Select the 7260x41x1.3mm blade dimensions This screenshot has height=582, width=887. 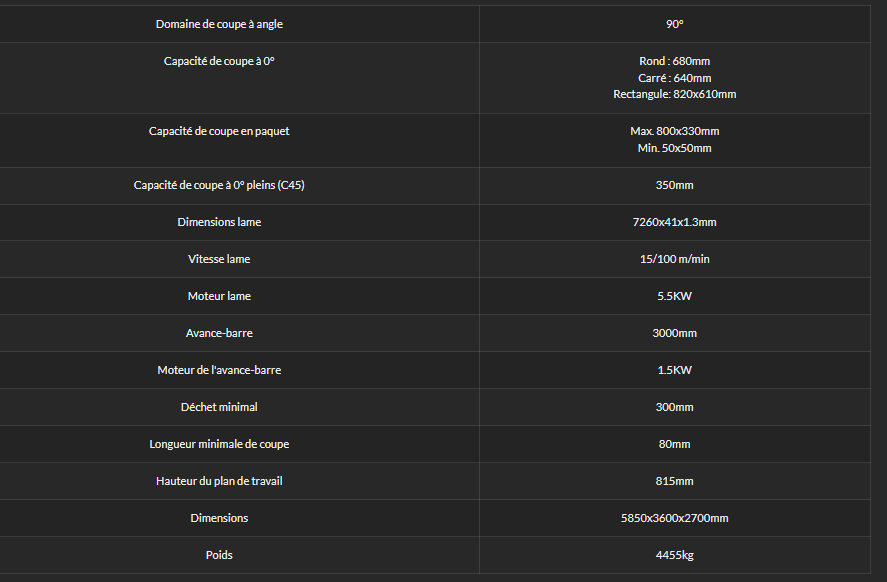tap(674, 222)
